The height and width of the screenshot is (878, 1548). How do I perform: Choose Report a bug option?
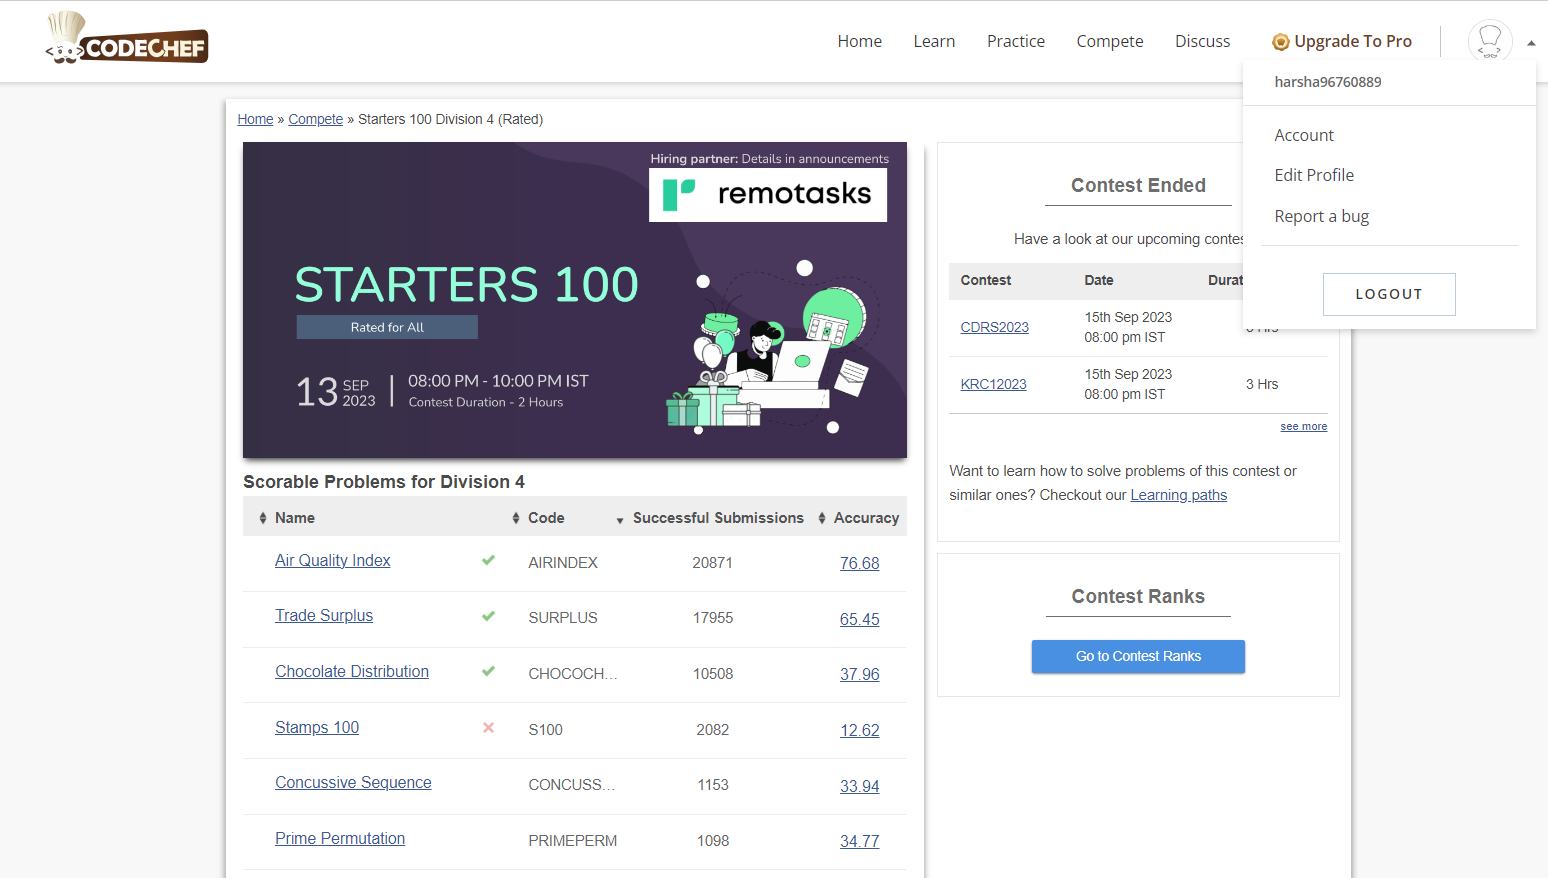pyautogui.click(x=1321, y=216)
